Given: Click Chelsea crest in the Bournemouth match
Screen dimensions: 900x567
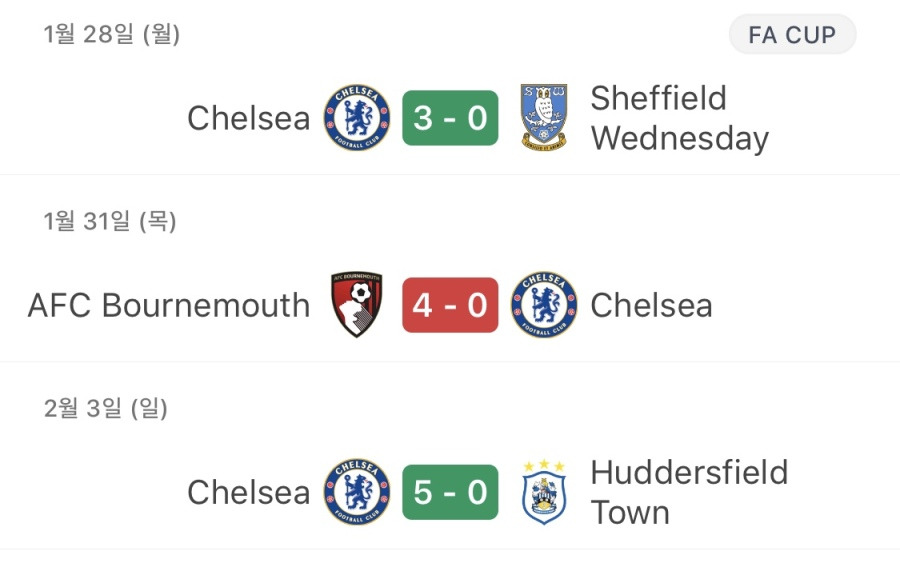Looking at the screenshot, I should click(x=544, y=305).
